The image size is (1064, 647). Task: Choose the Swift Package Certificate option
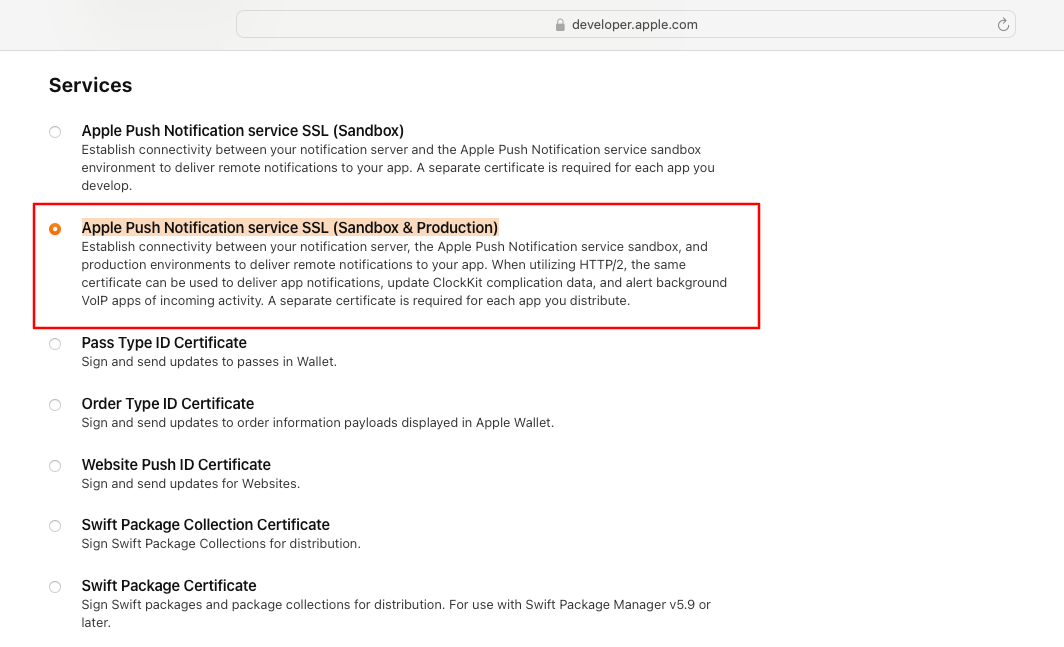pos(55,587)
